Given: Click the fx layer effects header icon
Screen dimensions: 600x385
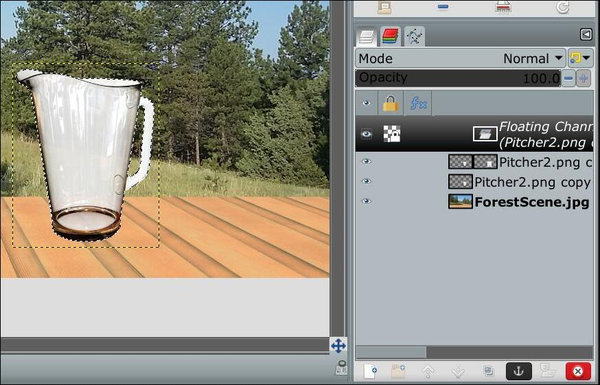Looking at the screenshot, I should (x=418, y=103).
